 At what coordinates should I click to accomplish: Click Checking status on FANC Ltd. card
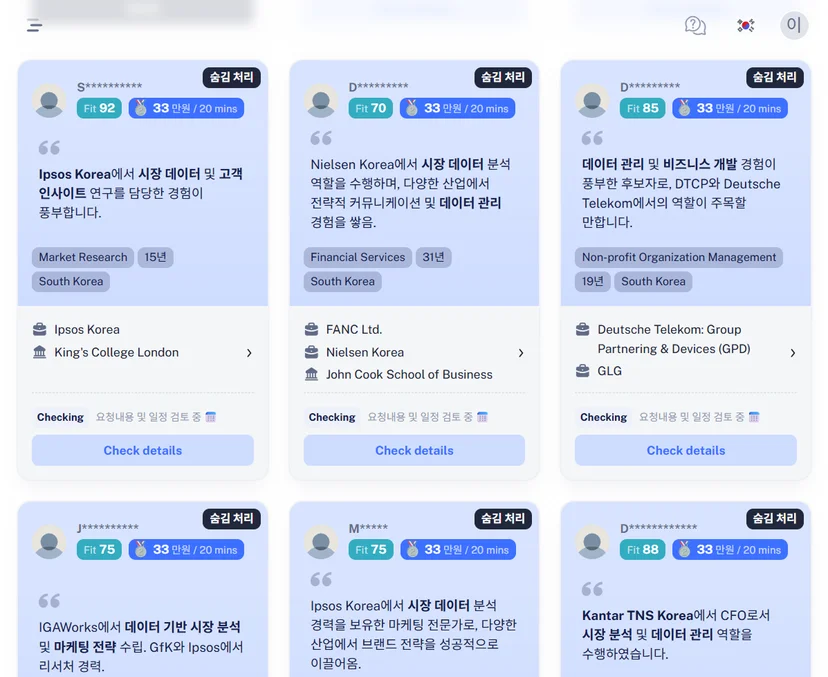(x=332, y=417)
